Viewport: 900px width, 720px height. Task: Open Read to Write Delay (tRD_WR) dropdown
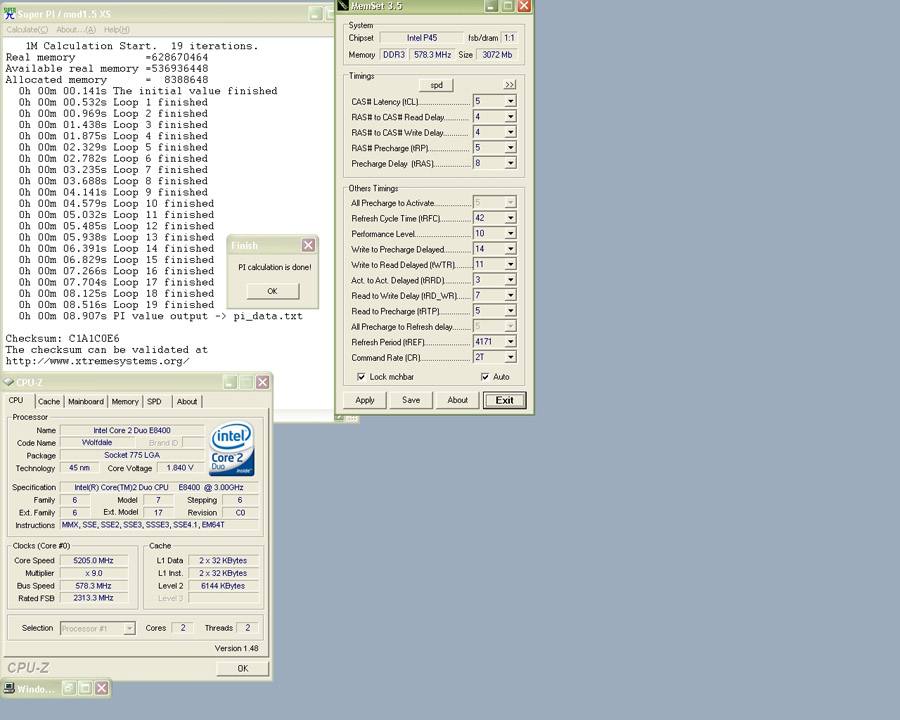pyautogui.click(x=510, y=295)
